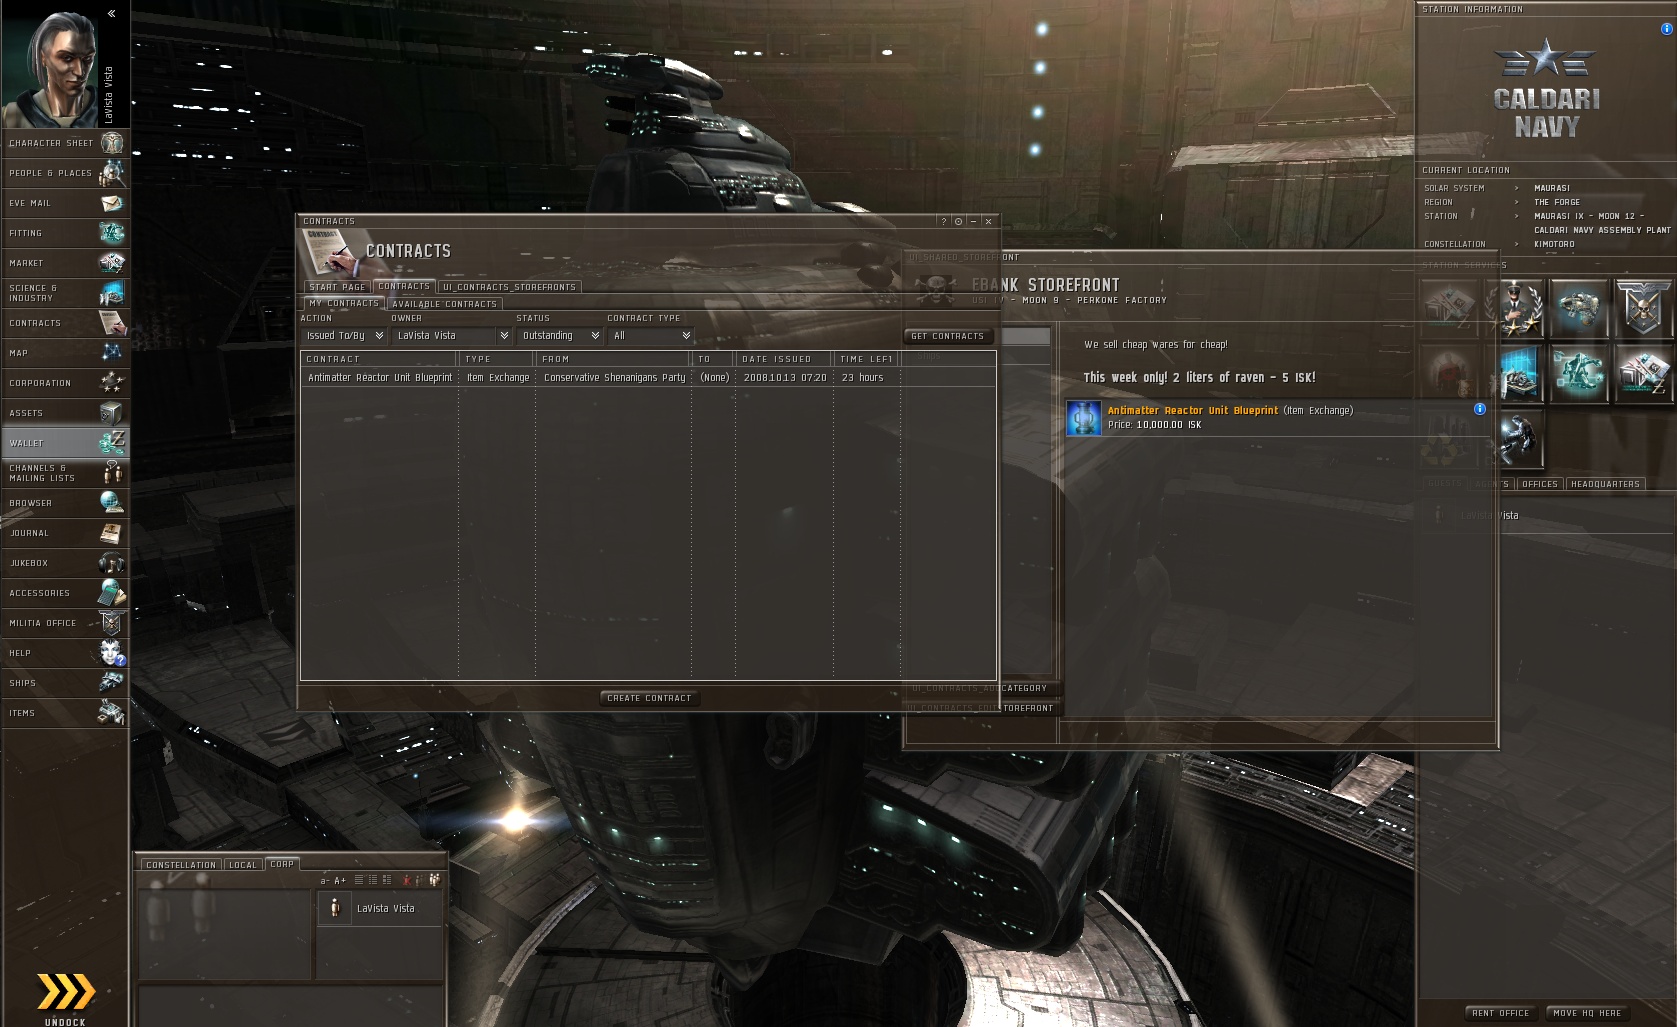Click the Contracts entry in the left sidebar
This screenshot has width=1677, height=1027.
coord(65,323)
